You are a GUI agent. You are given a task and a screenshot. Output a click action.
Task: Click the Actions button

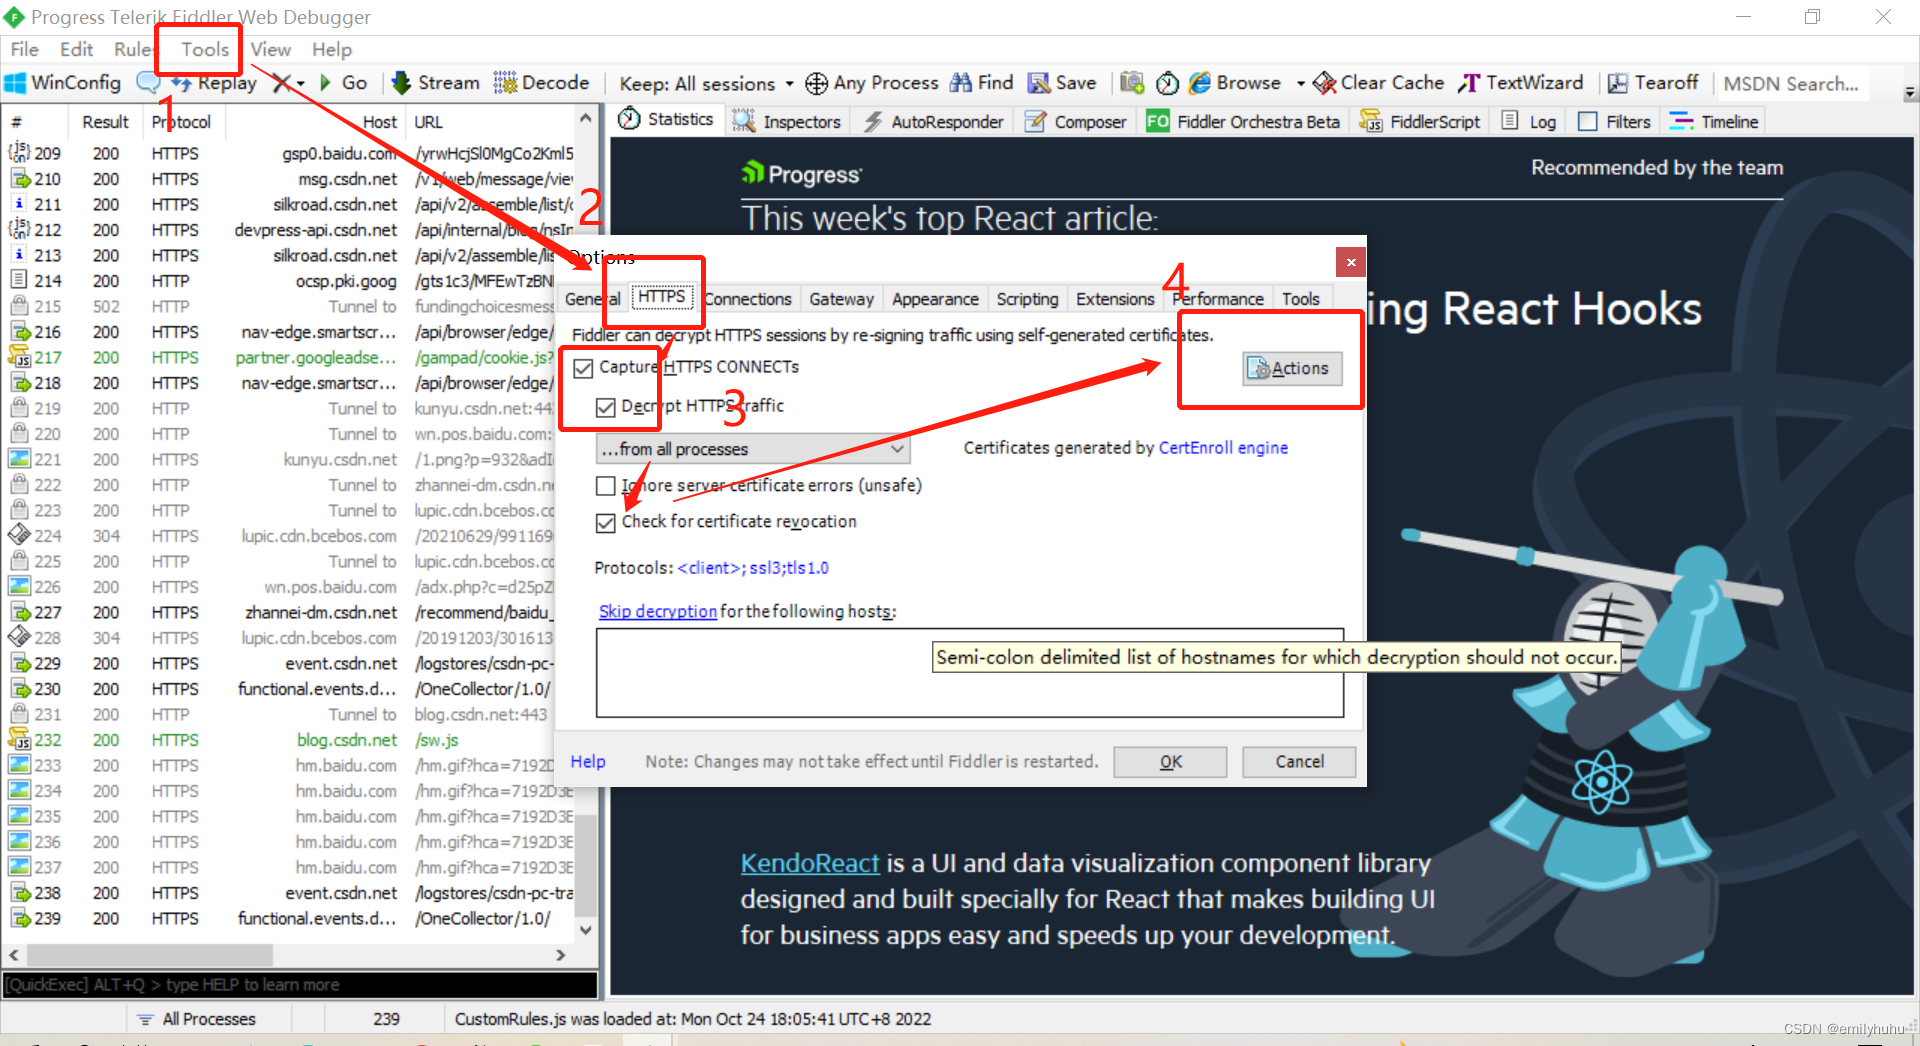(x=1292, y=368)
